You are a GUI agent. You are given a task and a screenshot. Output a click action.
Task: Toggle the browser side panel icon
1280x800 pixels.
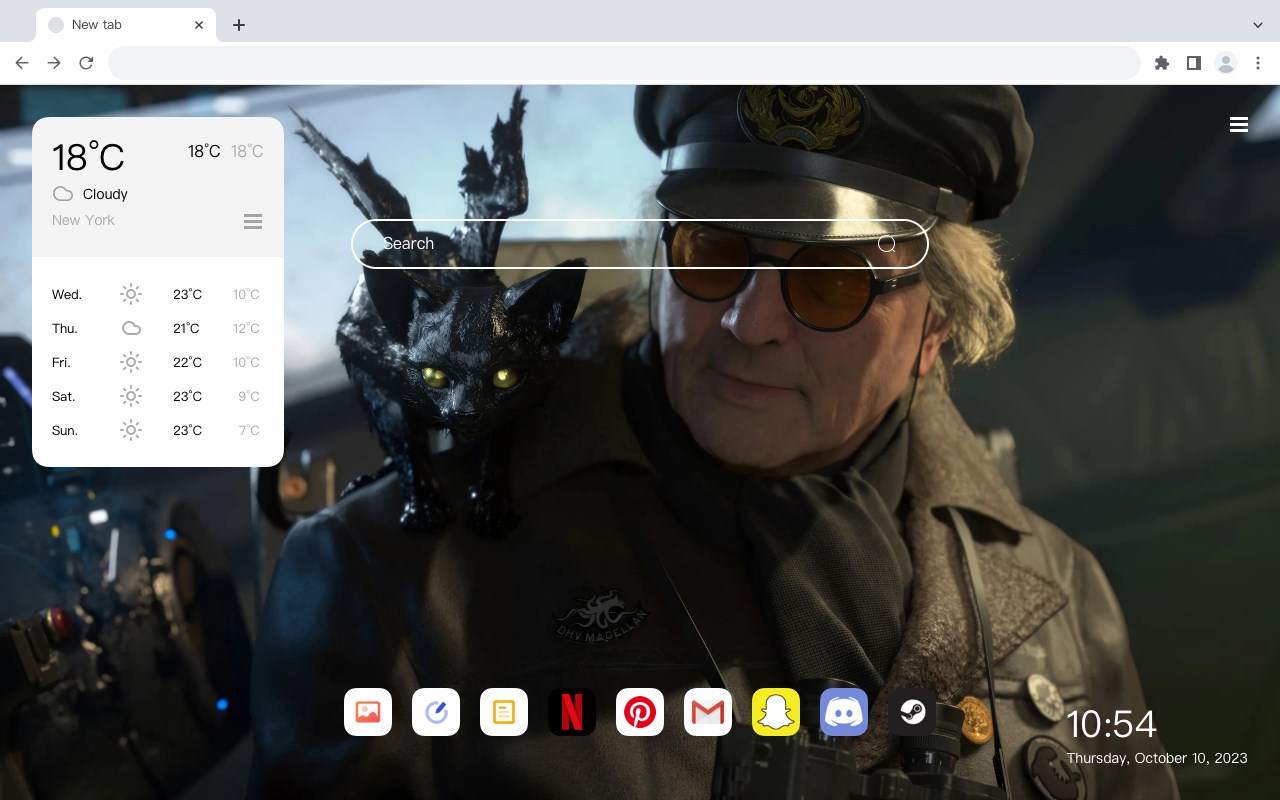tap(1194, 63)
